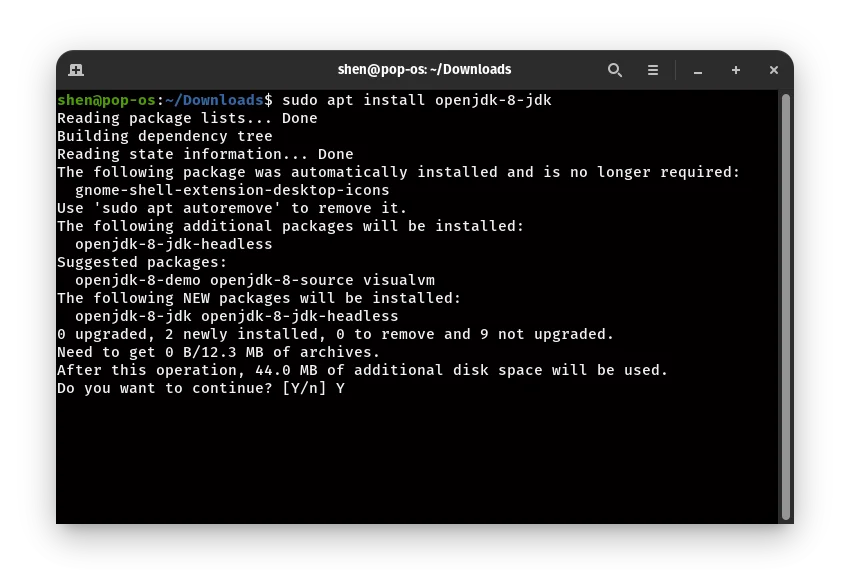Click the 'Suggested packages:' line
850x586 pixels.
tap(142, 262)
